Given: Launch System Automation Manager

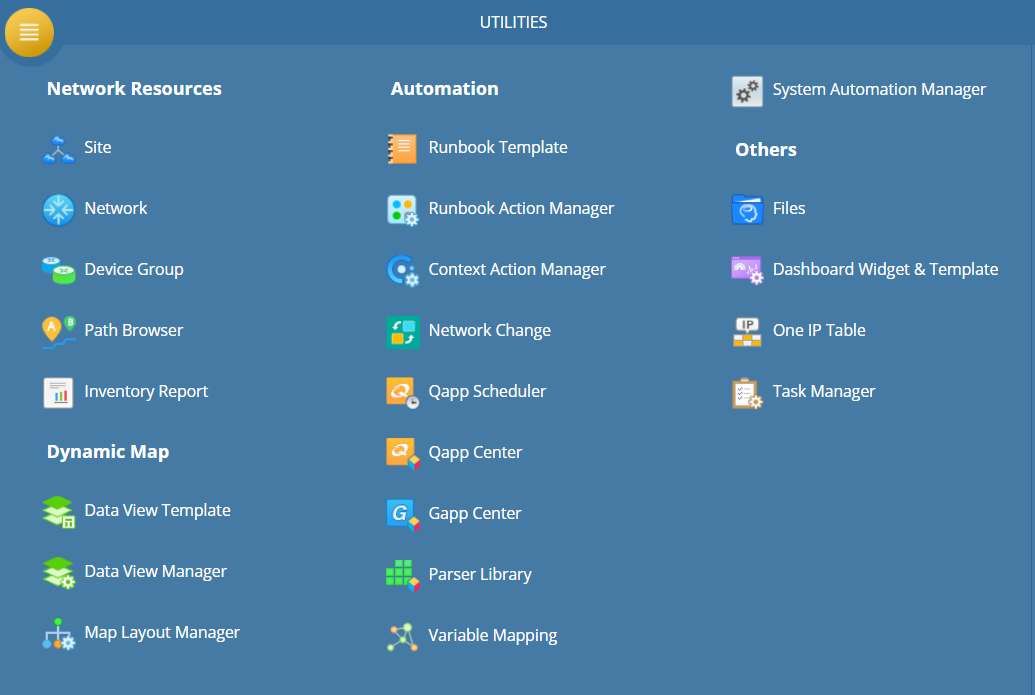Looking at the screenshot, I should (878, 90).
